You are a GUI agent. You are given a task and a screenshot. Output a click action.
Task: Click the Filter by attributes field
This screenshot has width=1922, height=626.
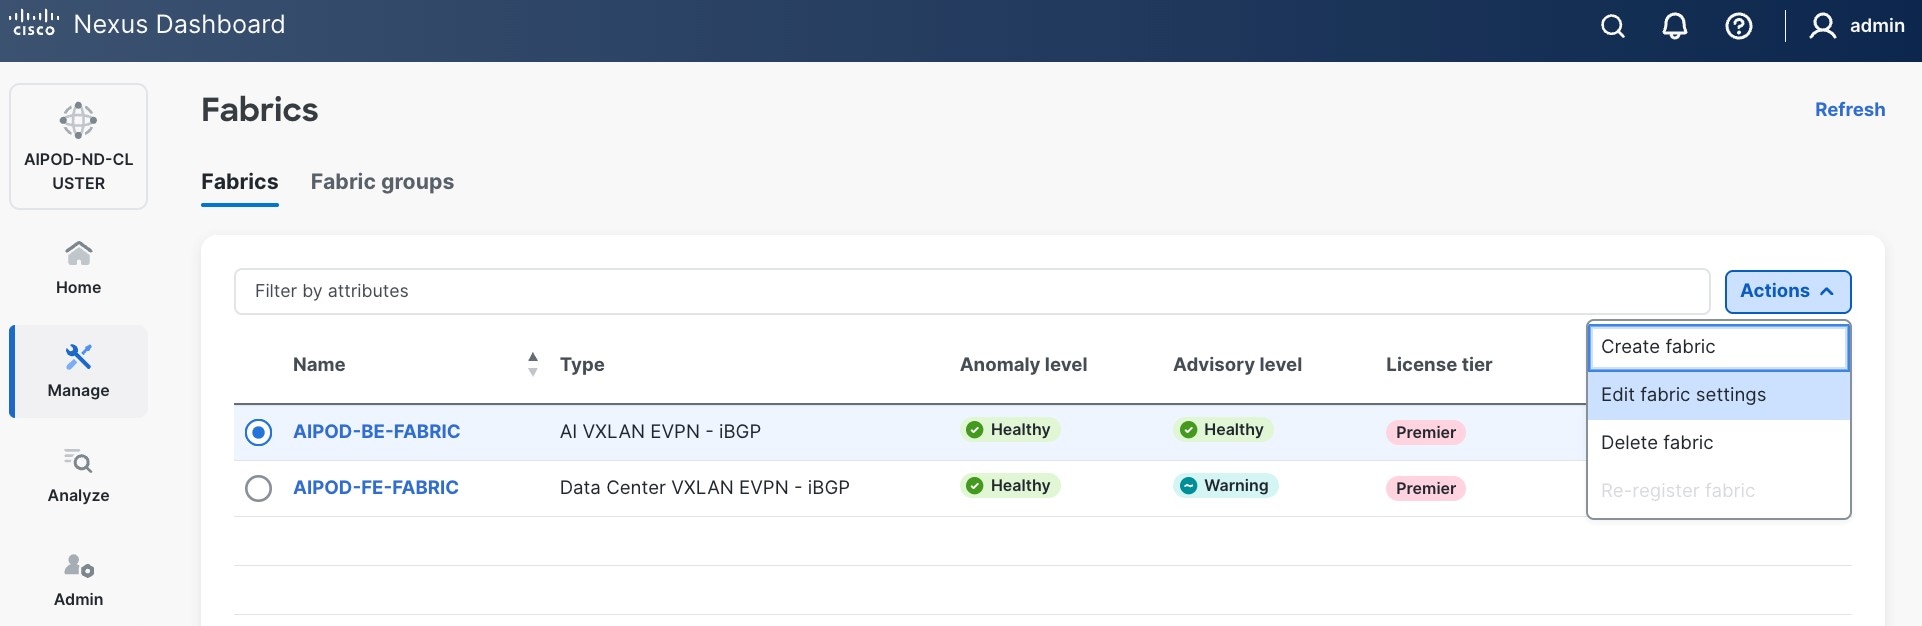970,291
